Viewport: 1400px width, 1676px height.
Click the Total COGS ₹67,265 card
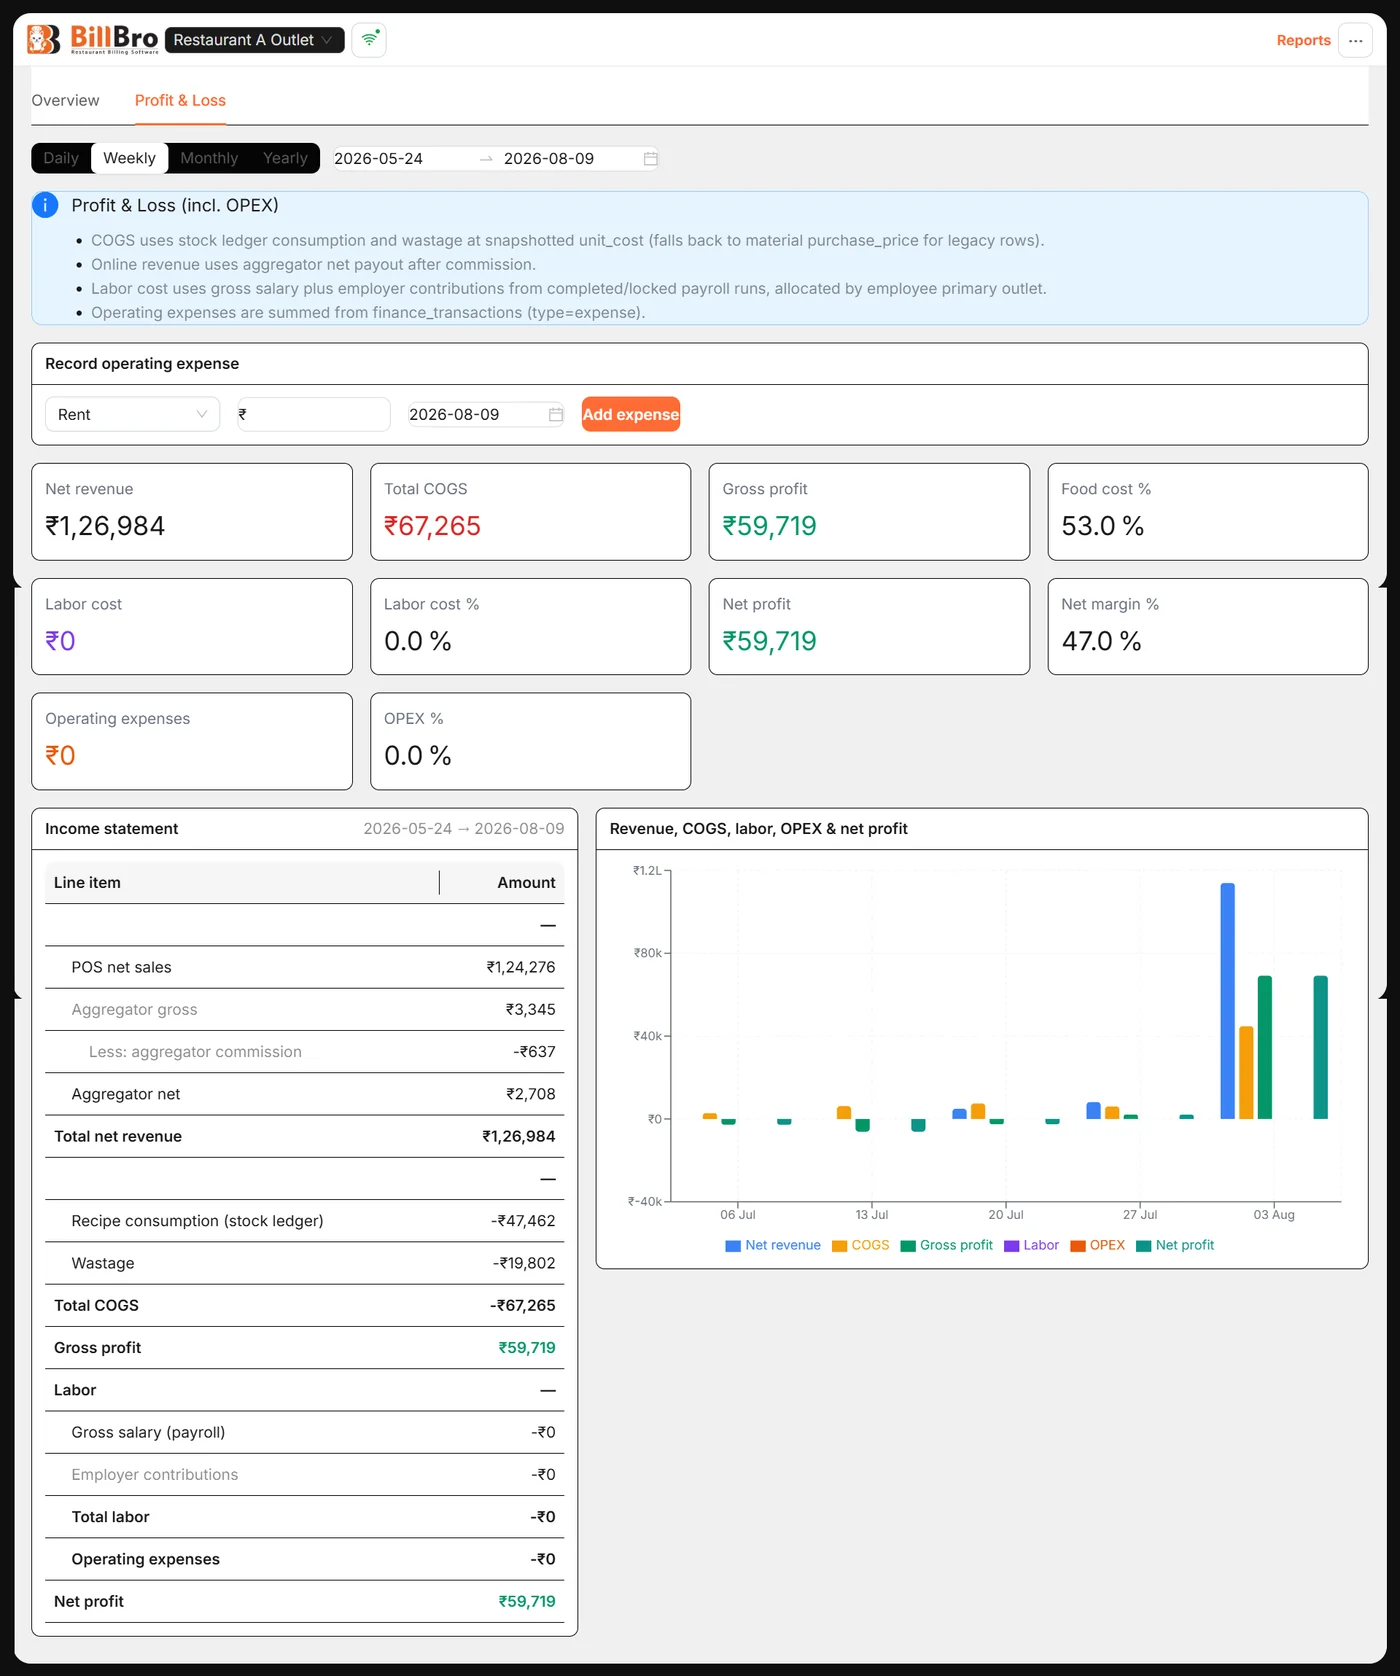(530, 512)
